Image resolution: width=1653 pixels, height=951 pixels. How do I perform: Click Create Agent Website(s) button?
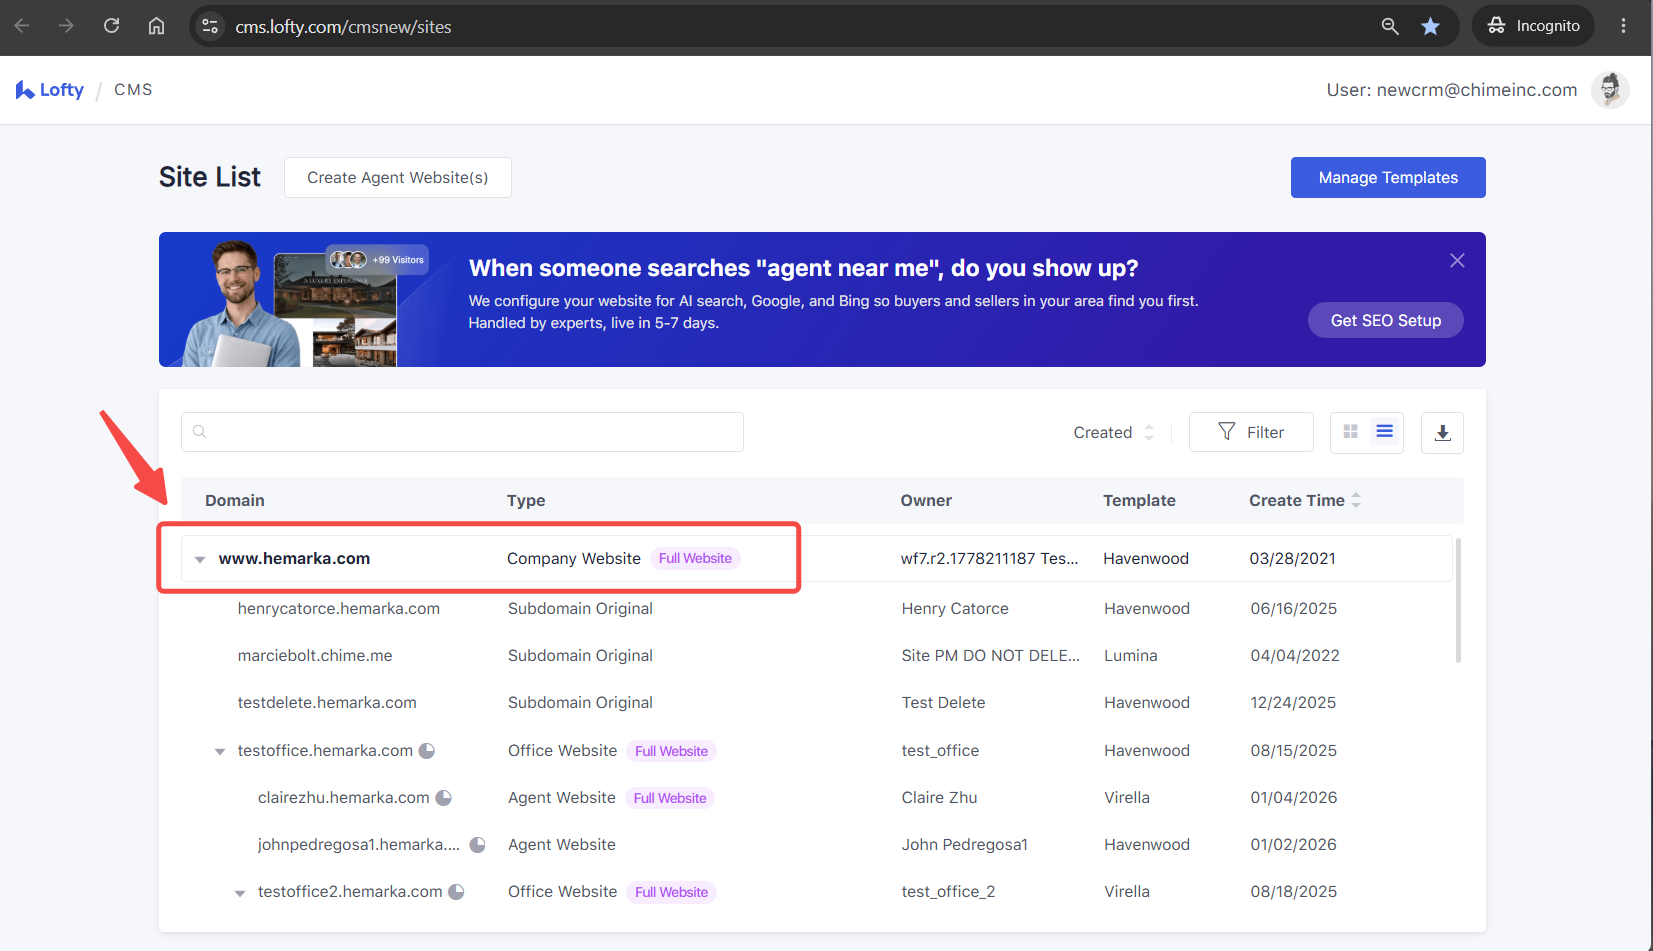click(398, 177)
